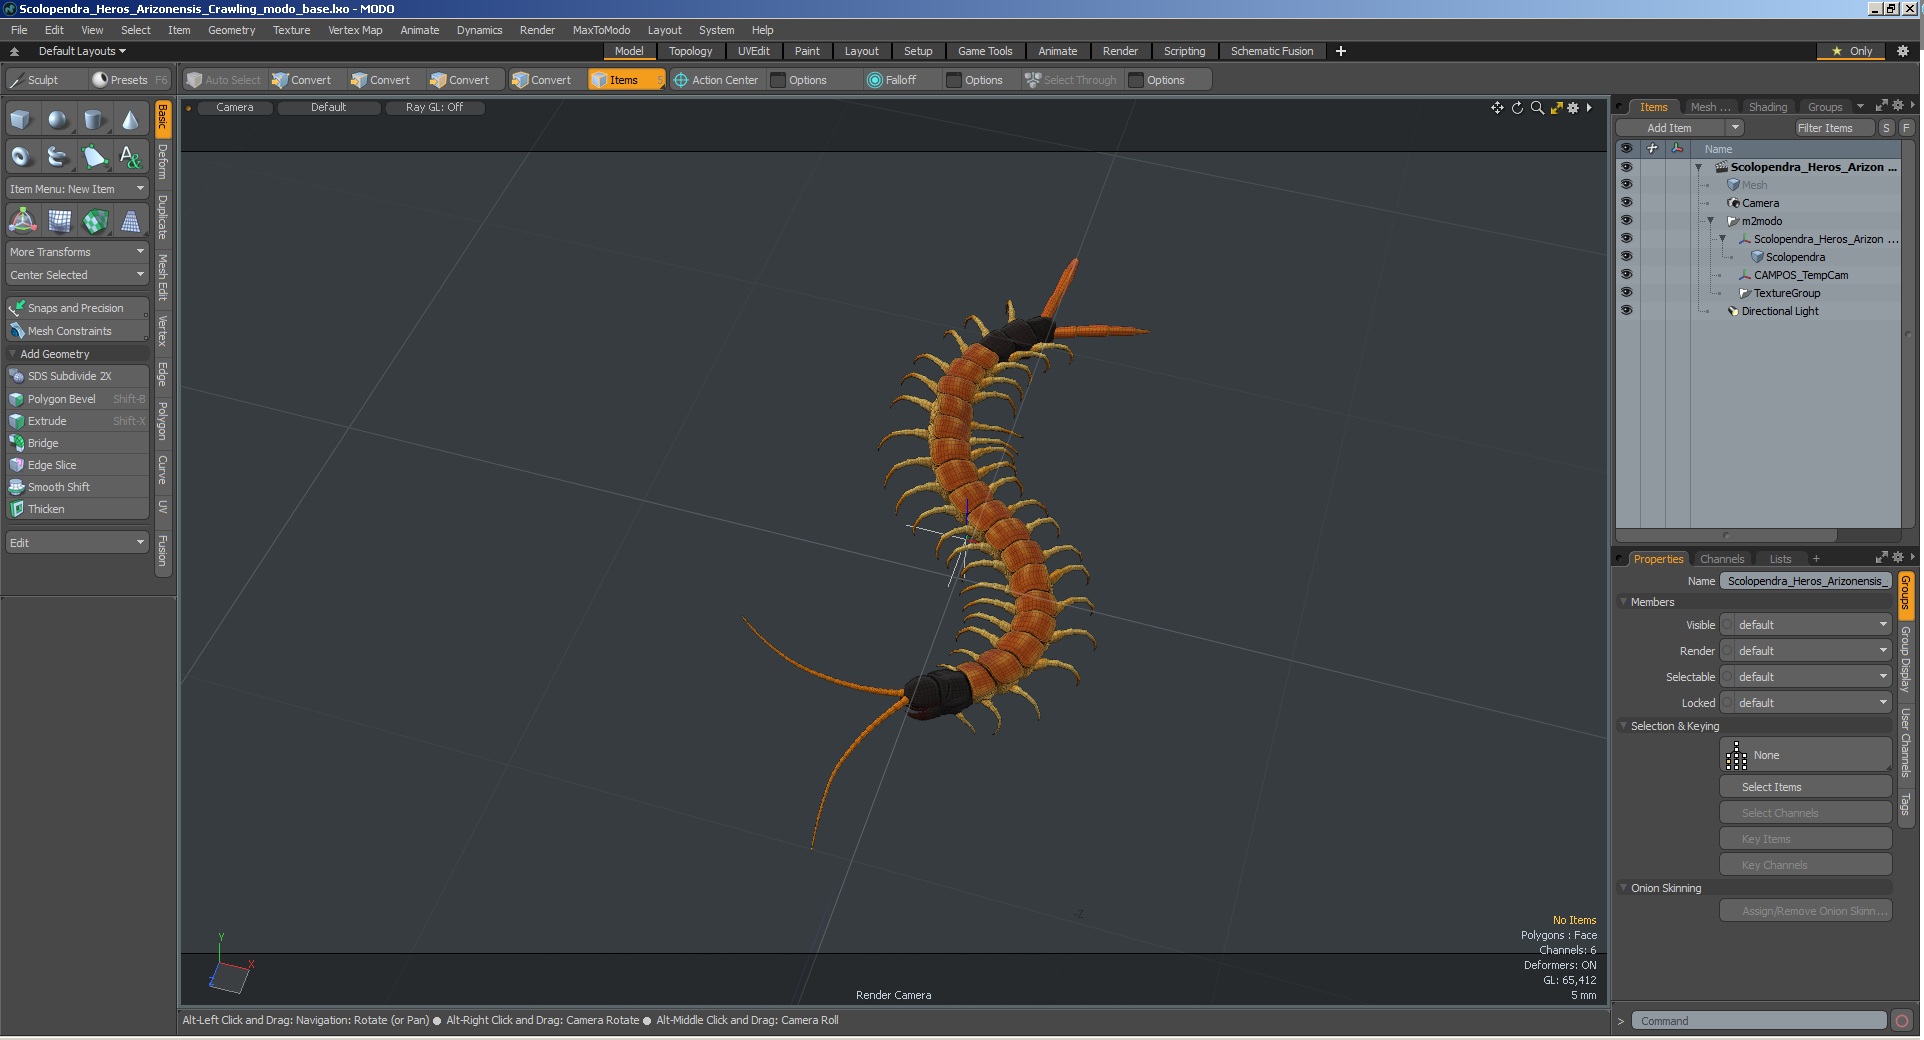Click the Thicken tool button

click(77, 509)
